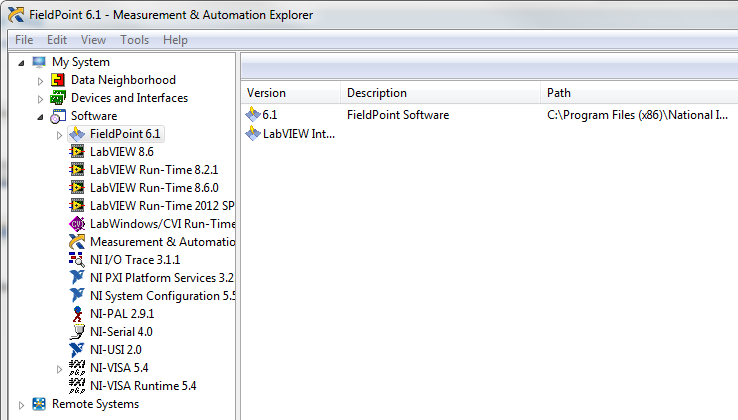Click the NI-VISA Runtime 5.4 icon

[77, 386]
